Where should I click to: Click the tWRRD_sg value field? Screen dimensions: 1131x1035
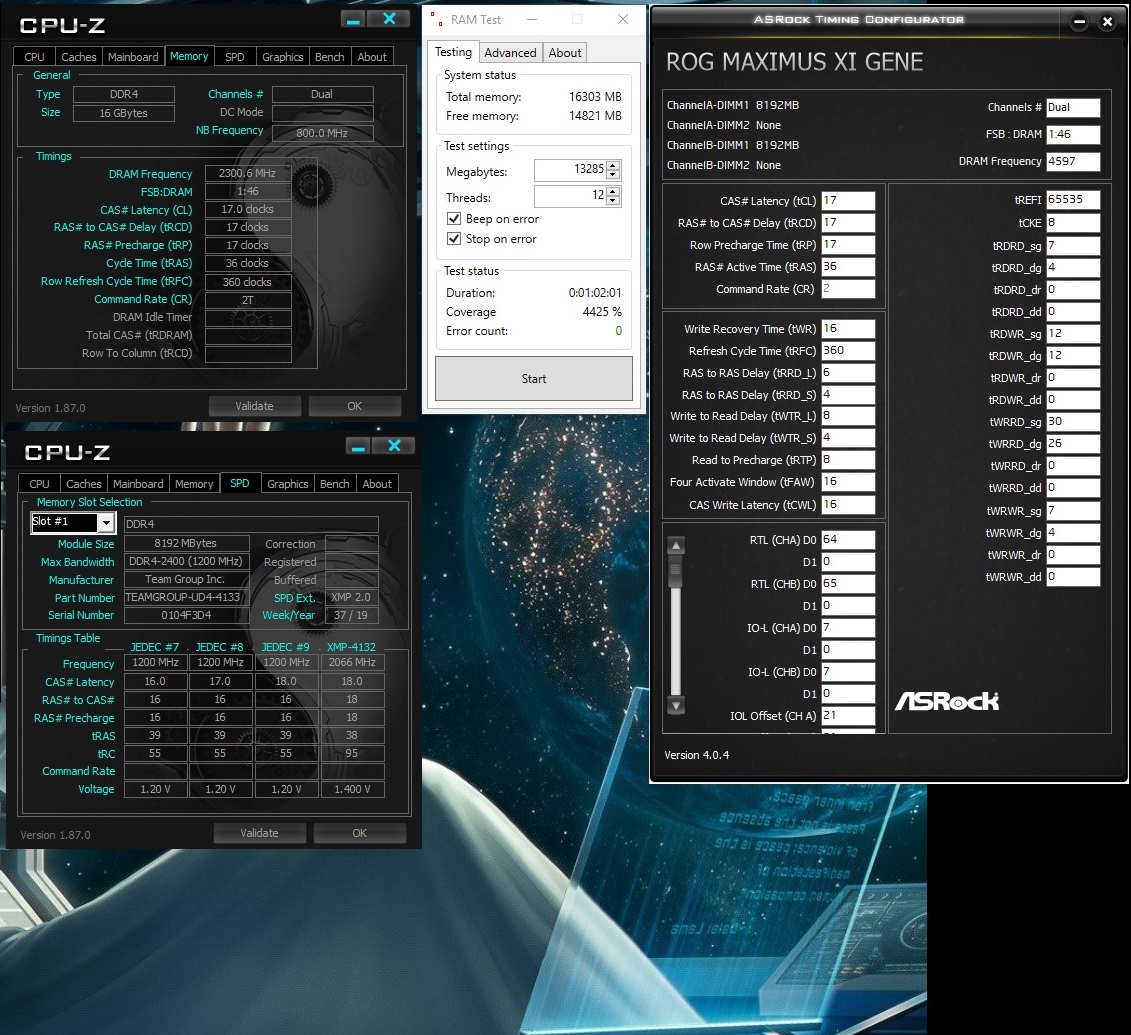pos(1073,422)
